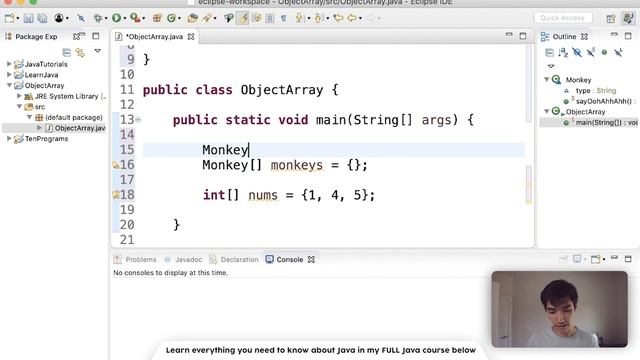Viewport: 640px width, 360px height.
Task: Toggle Hide Local Types in Outline
Action: click(x=618, y=52)
